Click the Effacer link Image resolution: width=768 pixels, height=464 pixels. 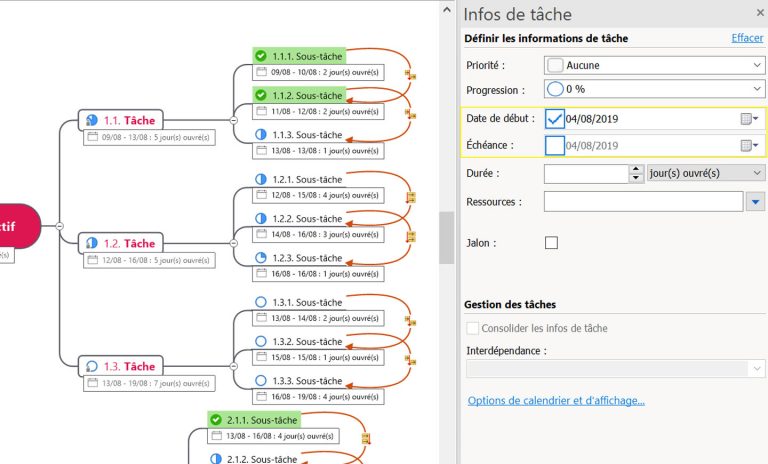pos(746,38)
